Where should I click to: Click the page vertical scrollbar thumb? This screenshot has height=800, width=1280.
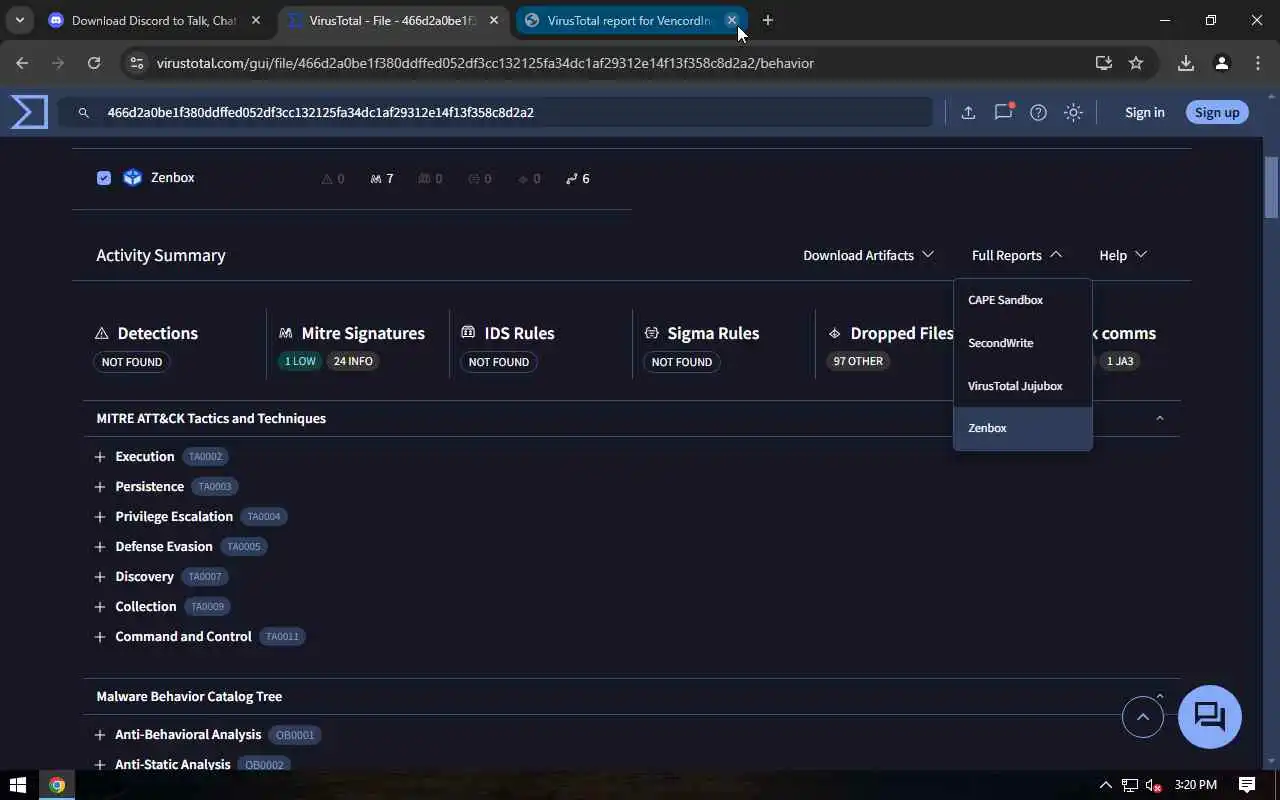tap(1271, 187)
